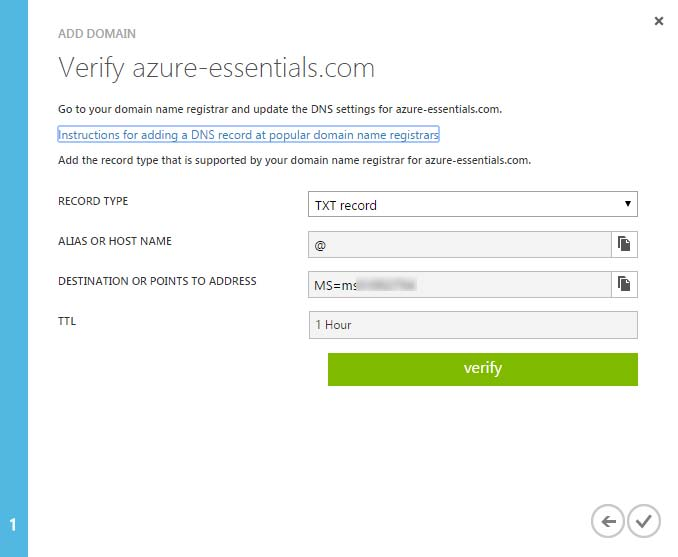Click the checkmark complete icon
This screenshot has width=678, height=557.
[645, 520]
